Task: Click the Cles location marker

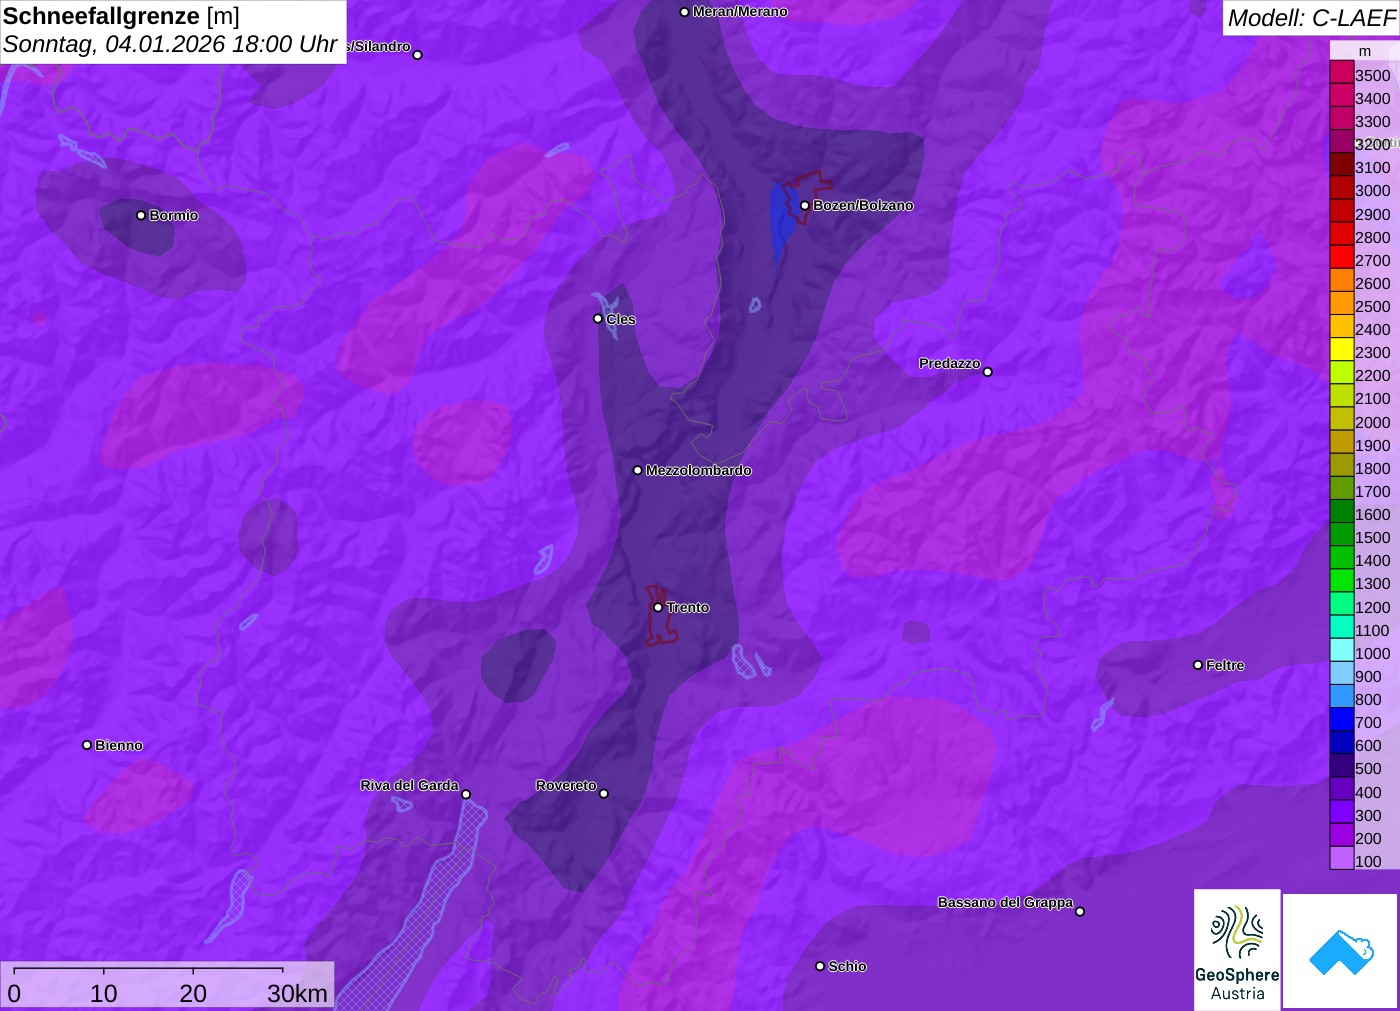Action: [598, 319]
